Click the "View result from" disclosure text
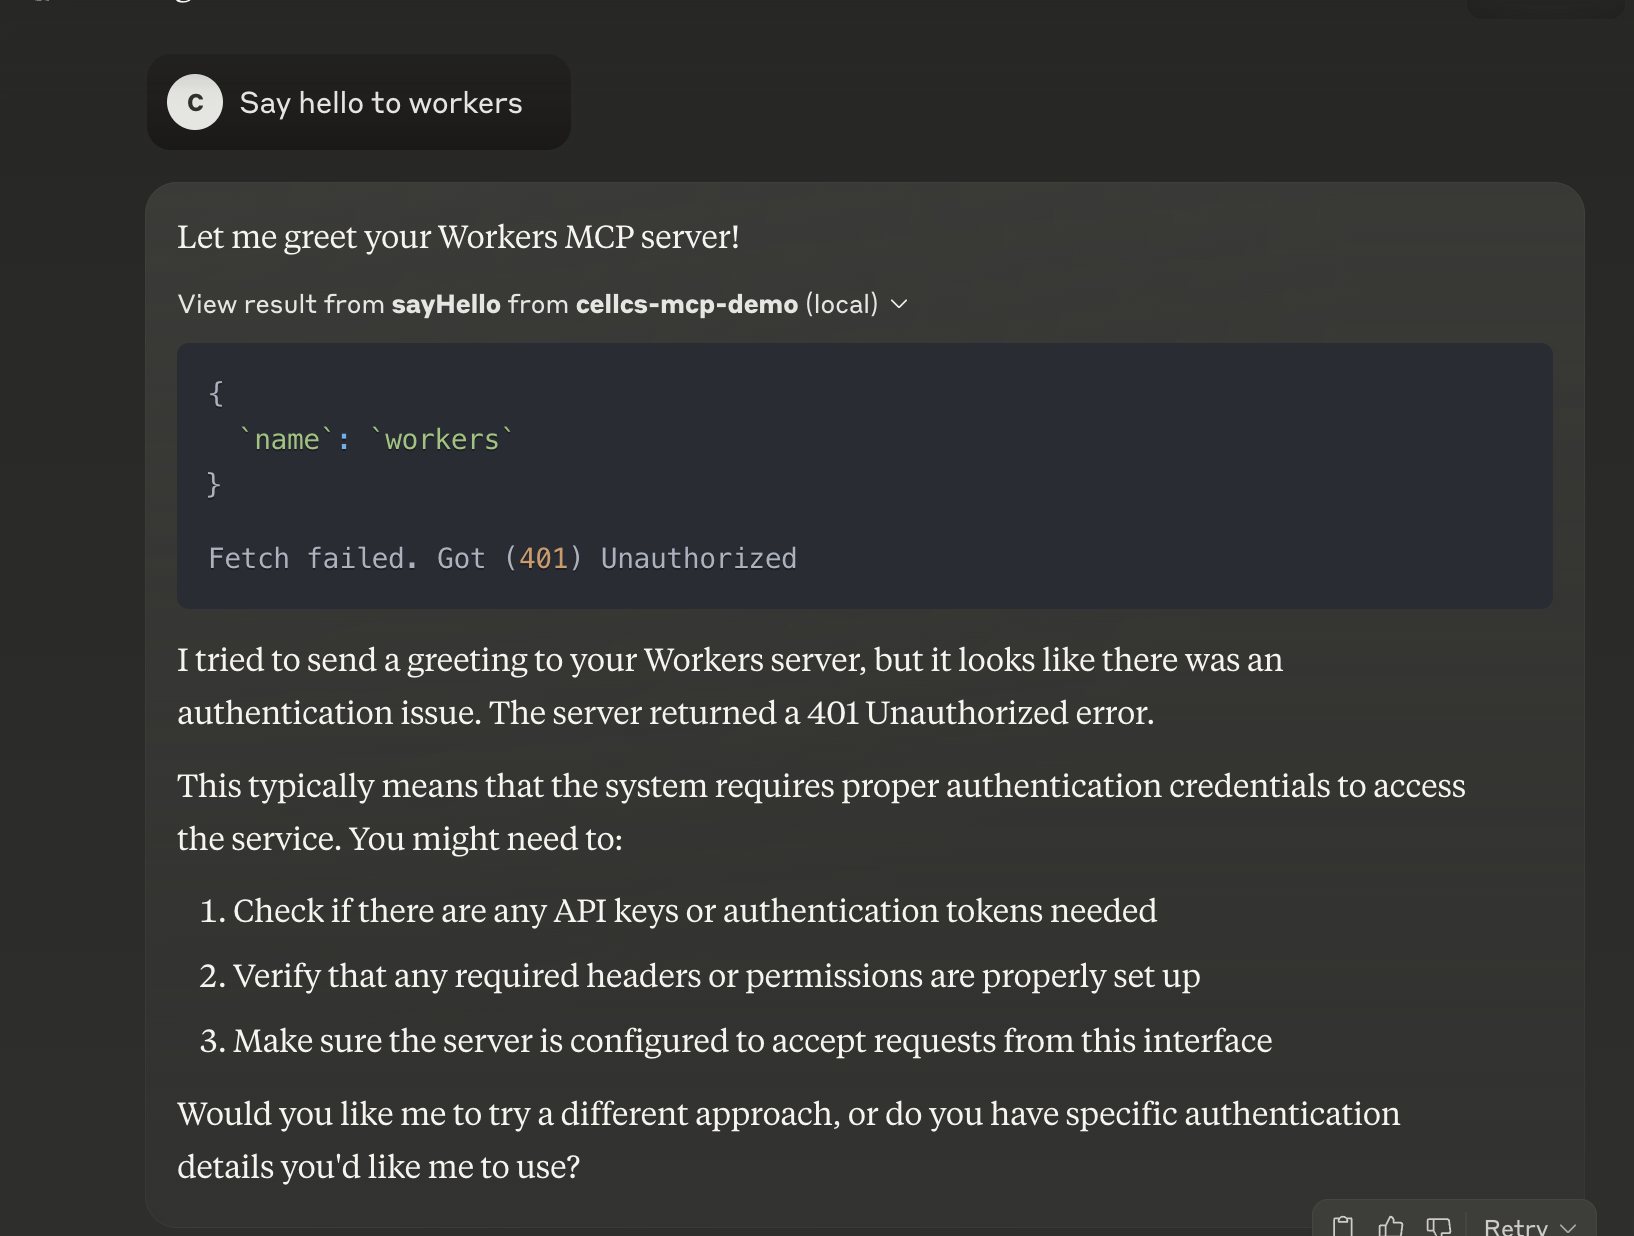The width and height of the screenshot is (1634, 1236). (x=281, y=304)
